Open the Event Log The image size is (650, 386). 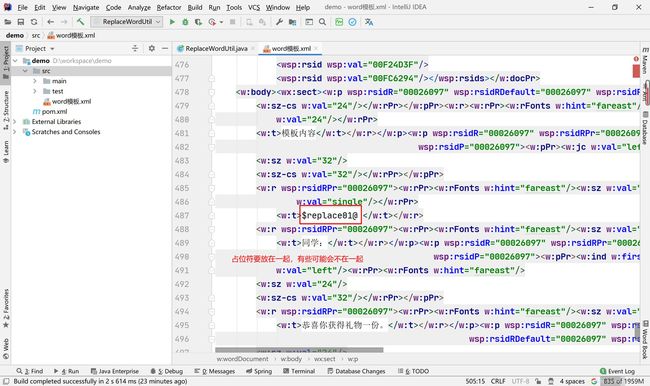[x=617, y=371]
